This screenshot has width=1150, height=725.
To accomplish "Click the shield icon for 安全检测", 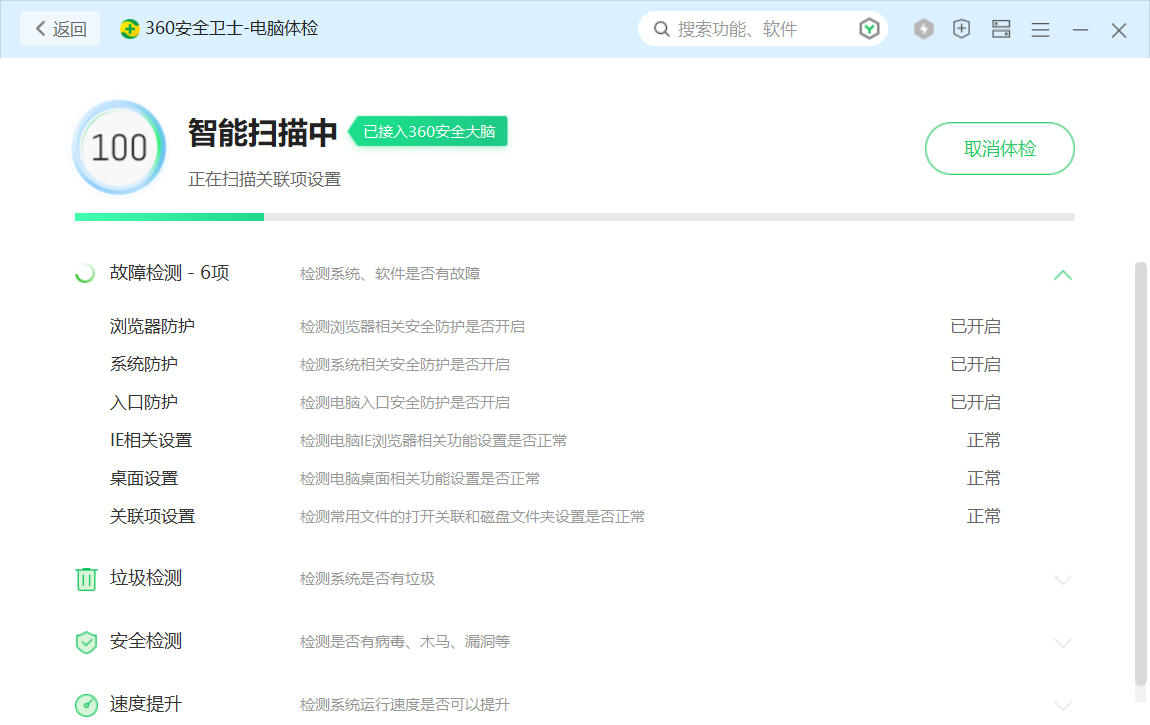I will tap(87, 642).
